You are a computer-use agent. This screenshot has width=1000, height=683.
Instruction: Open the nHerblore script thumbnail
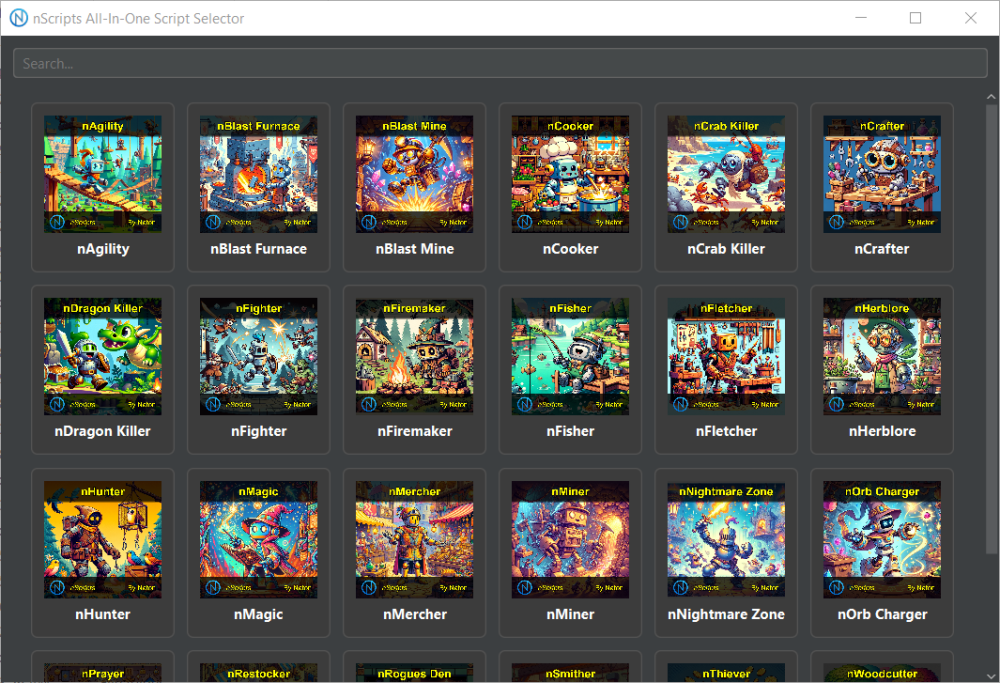coord(882,356)
